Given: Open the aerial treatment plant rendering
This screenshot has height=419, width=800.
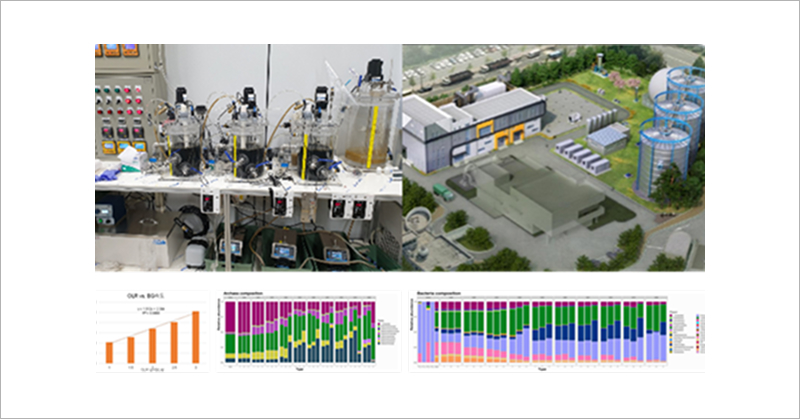Looking at the screenshot, I should (x=552, y=157).
